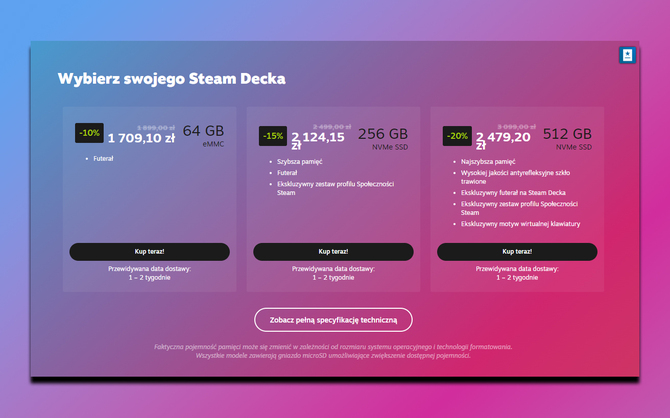Click the -10% discount badge
Image resolution: width=670 pixels, height=418 pixels.
point(89,133)
